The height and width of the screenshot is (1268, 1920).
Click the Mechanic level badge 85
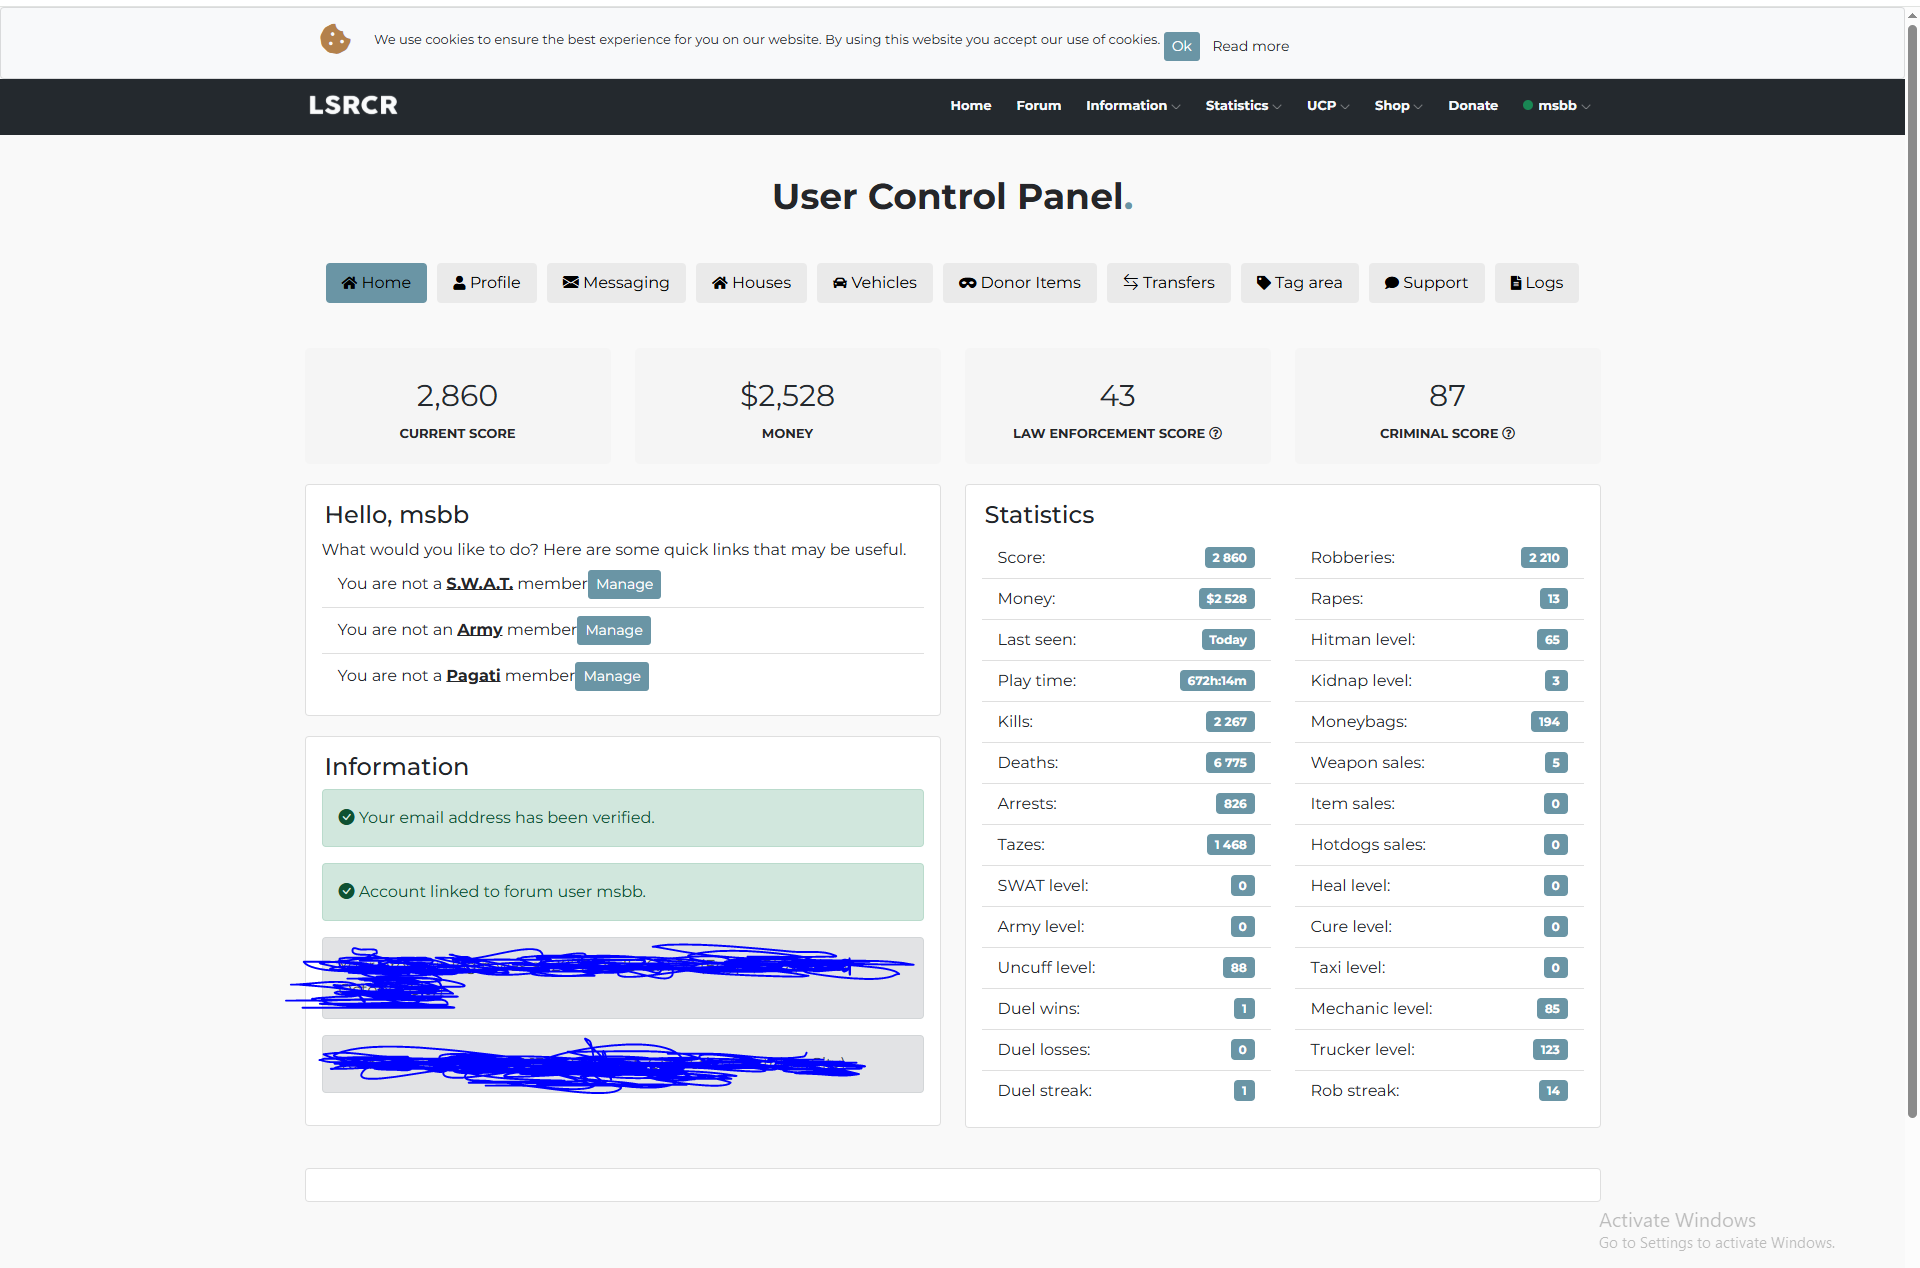pos(1552,1009)
